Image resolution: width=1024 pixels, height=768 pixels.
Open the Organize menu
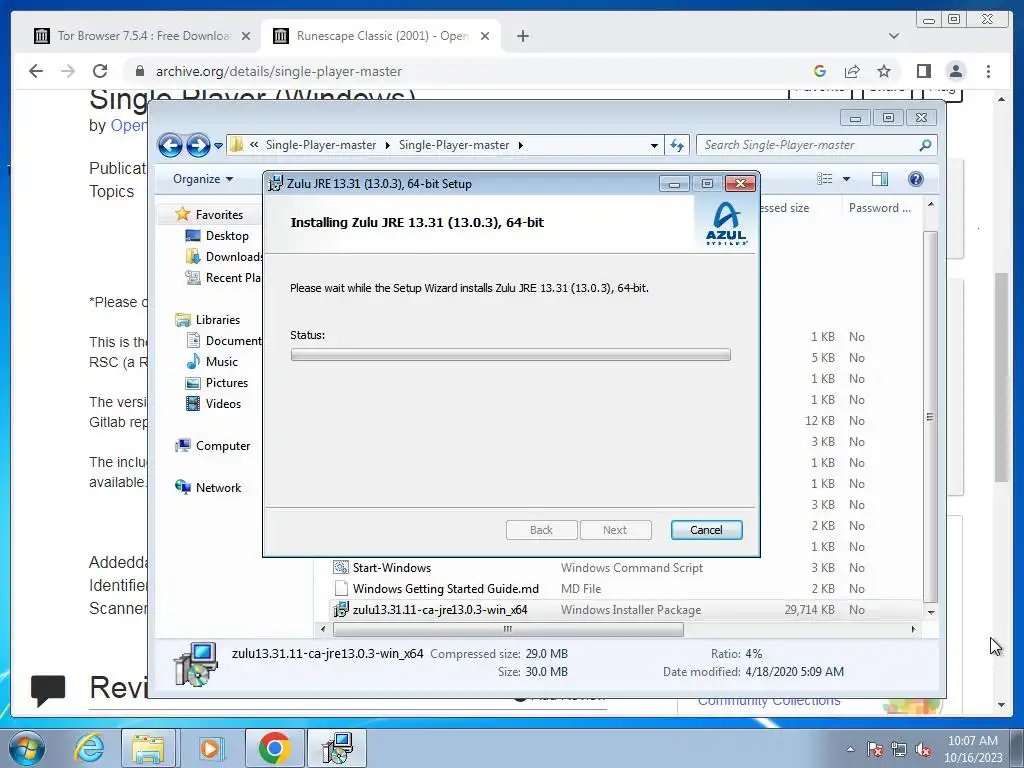[x=202, y=179]
